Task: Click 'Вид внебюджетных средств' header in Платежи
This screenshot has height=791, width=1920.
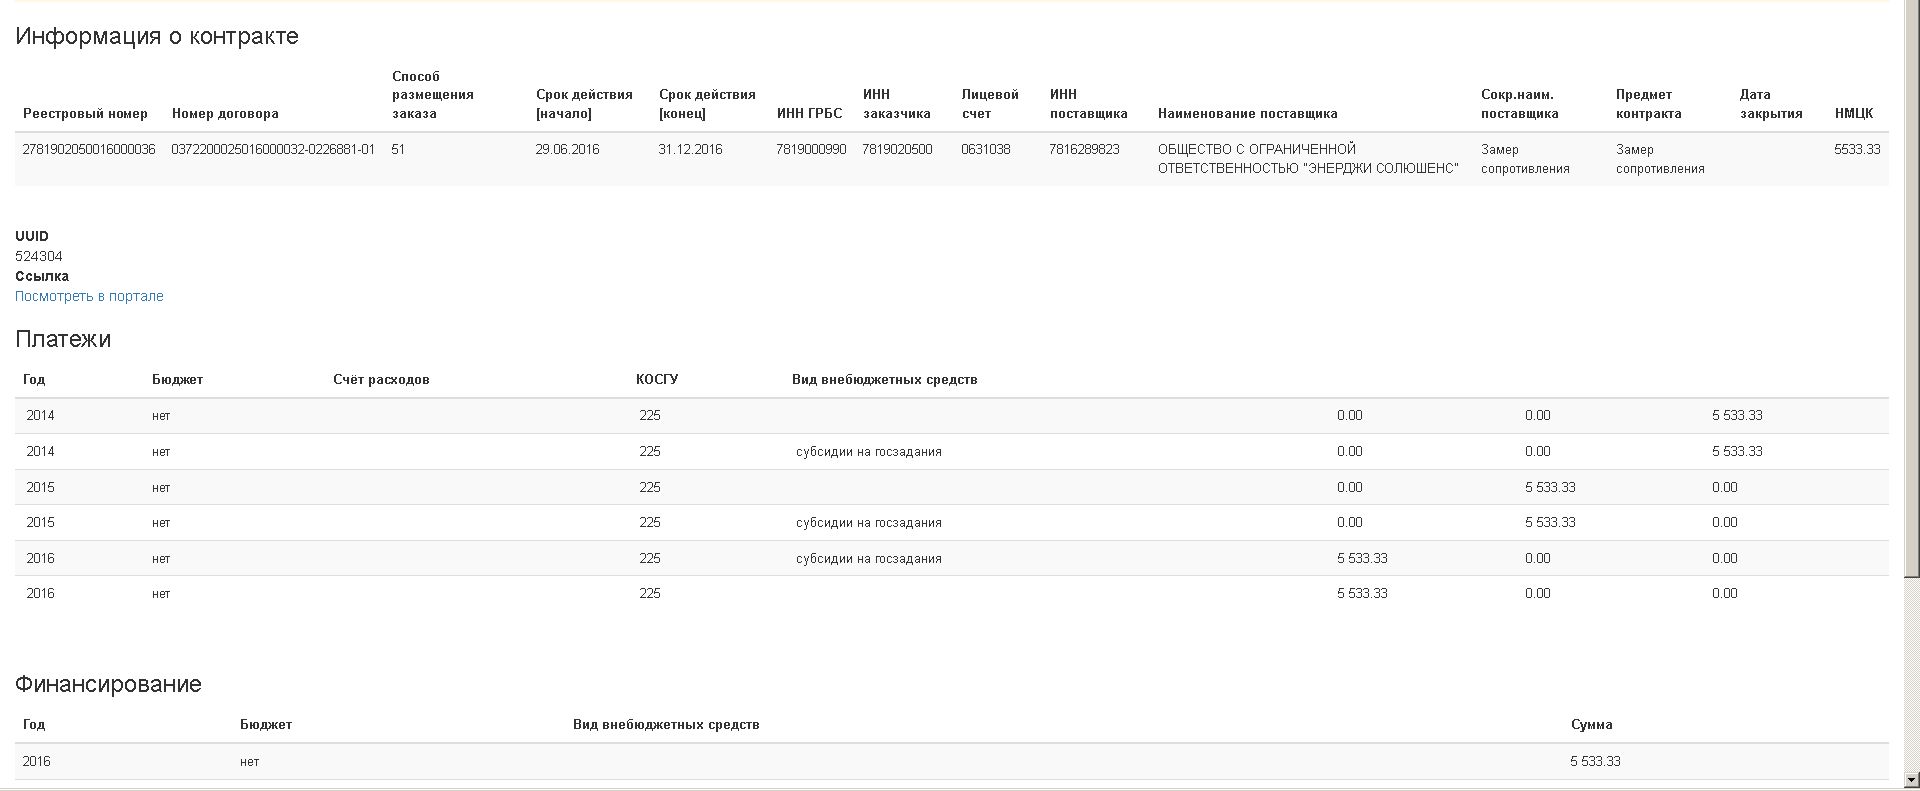Action: (x=884, y=380)
